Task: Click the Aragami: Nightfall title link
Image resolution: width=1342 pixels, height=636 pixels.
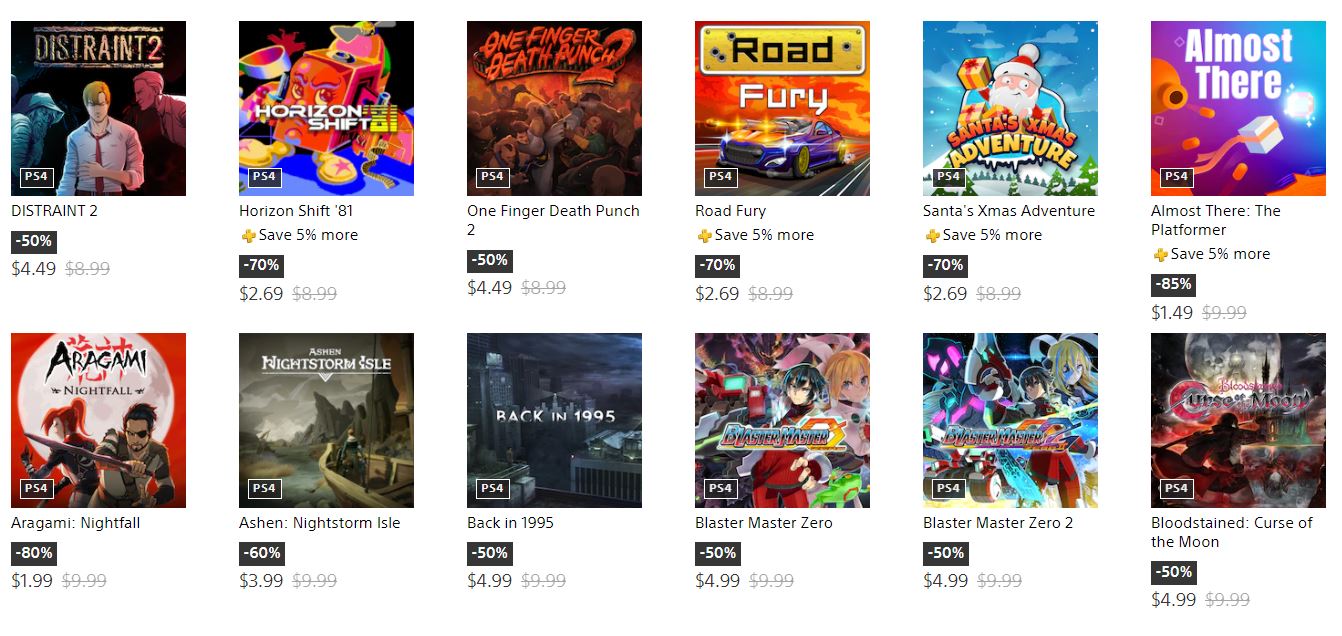Action: [x=75, y=523]
